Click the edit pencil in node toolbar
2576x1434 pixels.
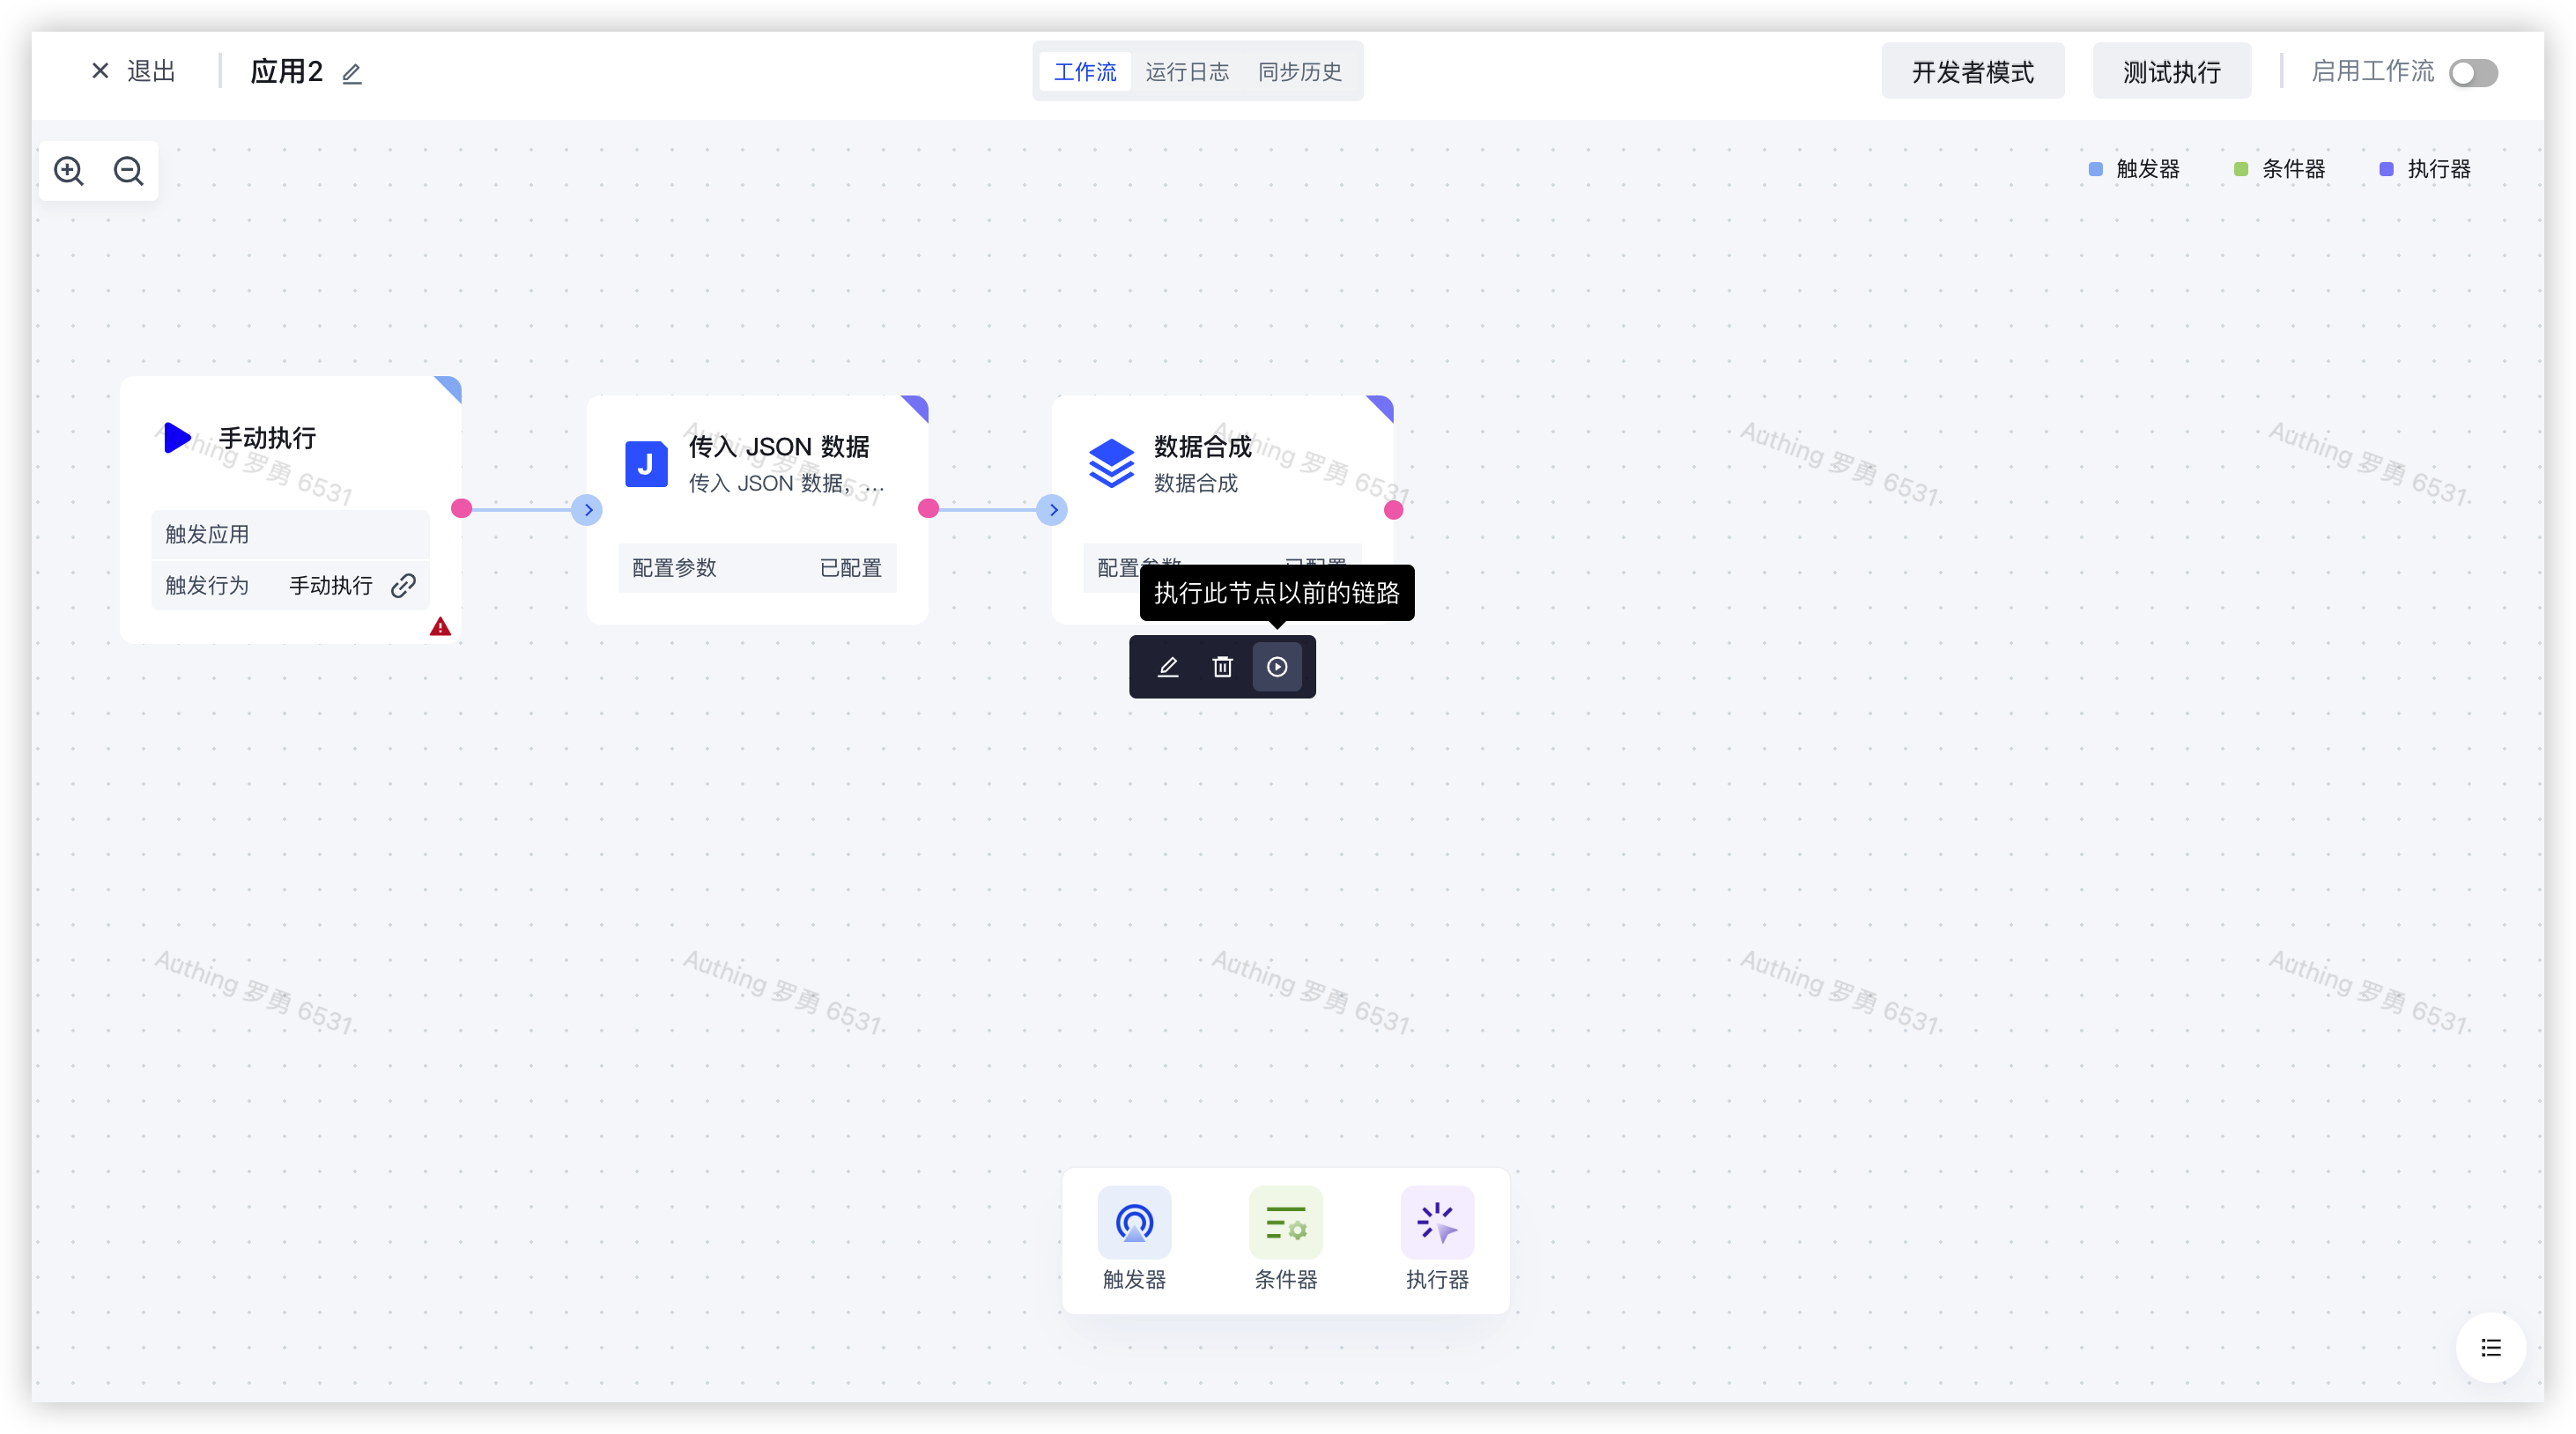1167,667
